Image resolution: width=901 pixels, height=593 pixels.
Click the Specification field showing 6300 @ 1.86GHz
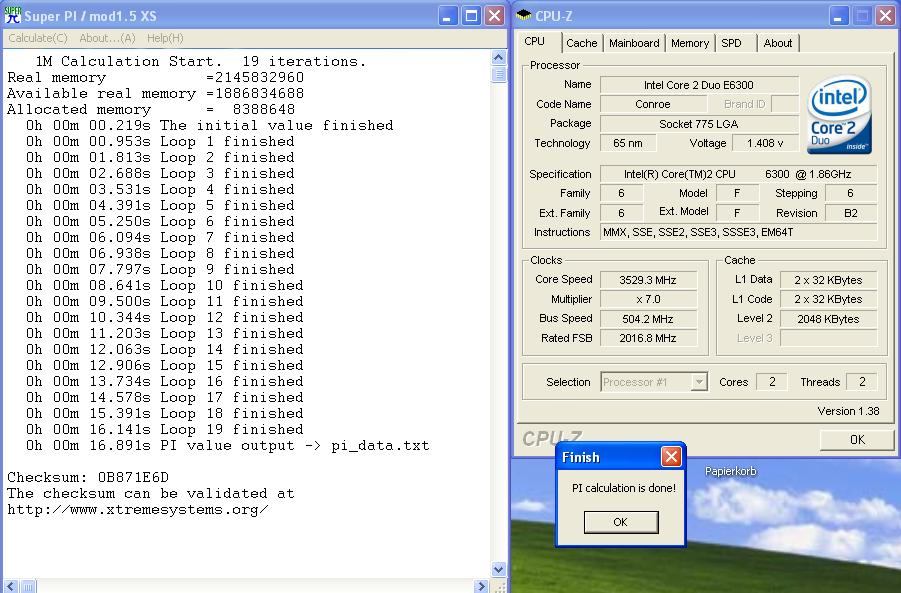738,174
